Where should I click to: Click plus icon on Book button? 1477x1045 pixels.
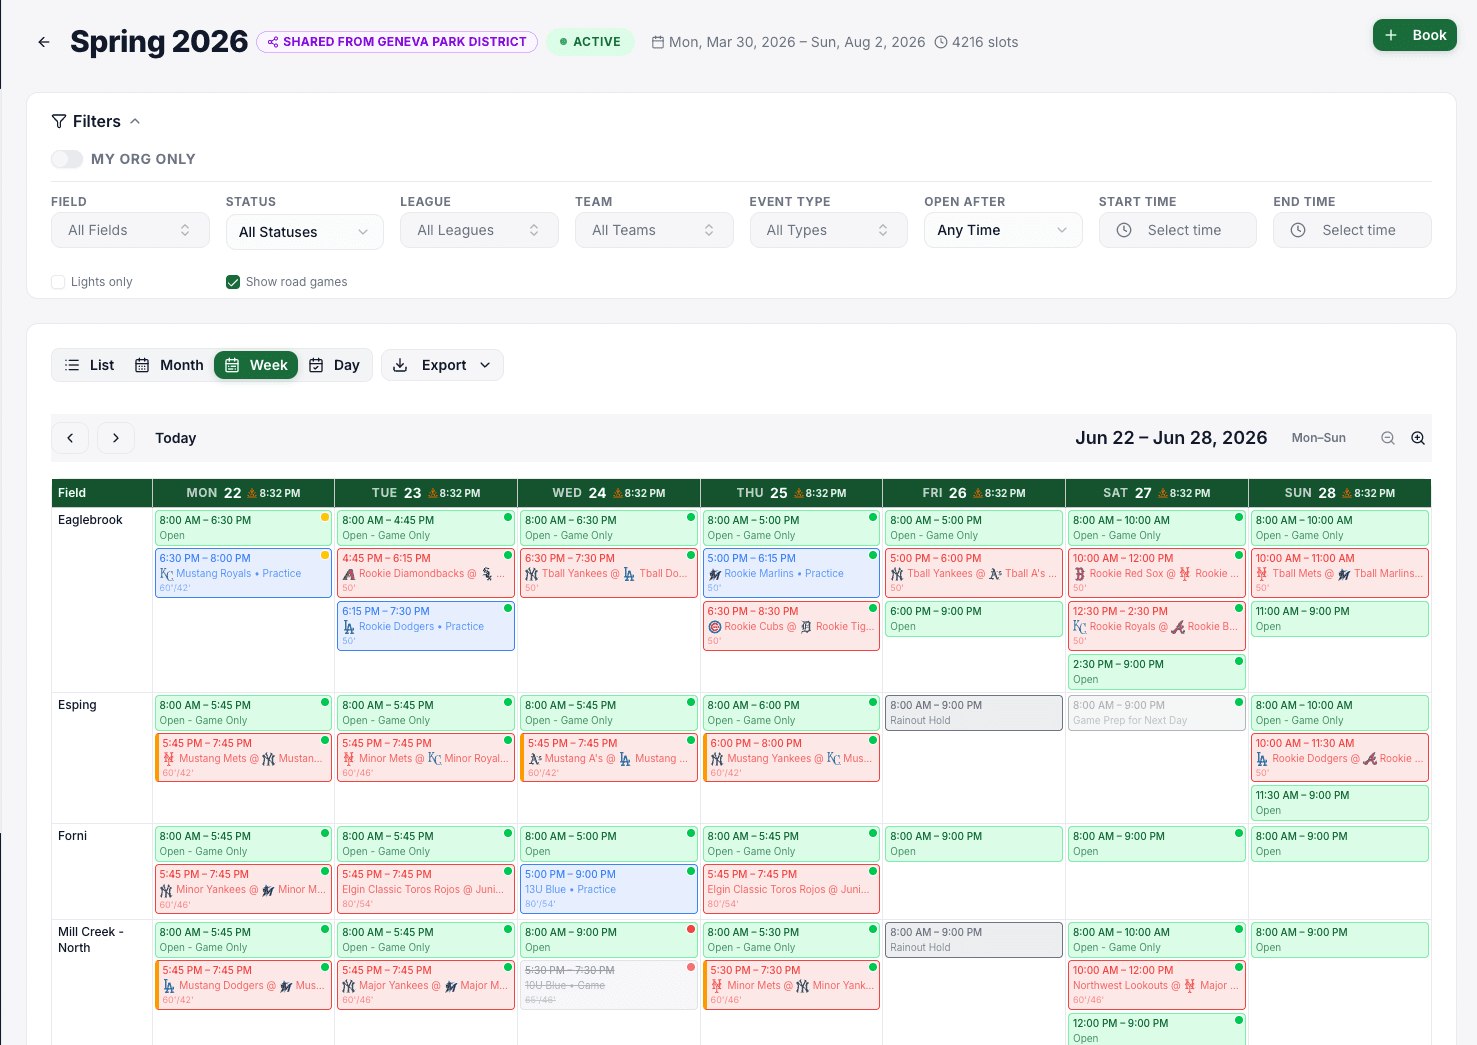1391,35
